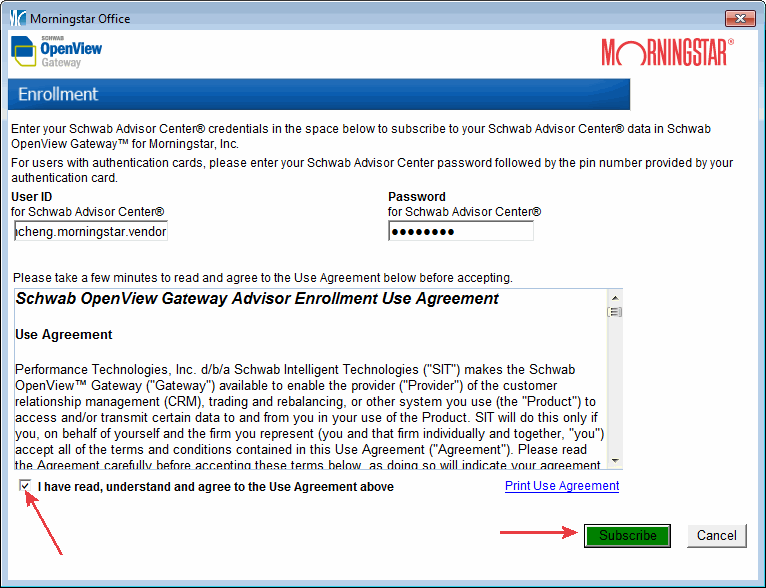The height and width of the screenshot is (588, 766).
Task: Uncheck the Use Agreement consent checkbox
Action: point(24,486)
